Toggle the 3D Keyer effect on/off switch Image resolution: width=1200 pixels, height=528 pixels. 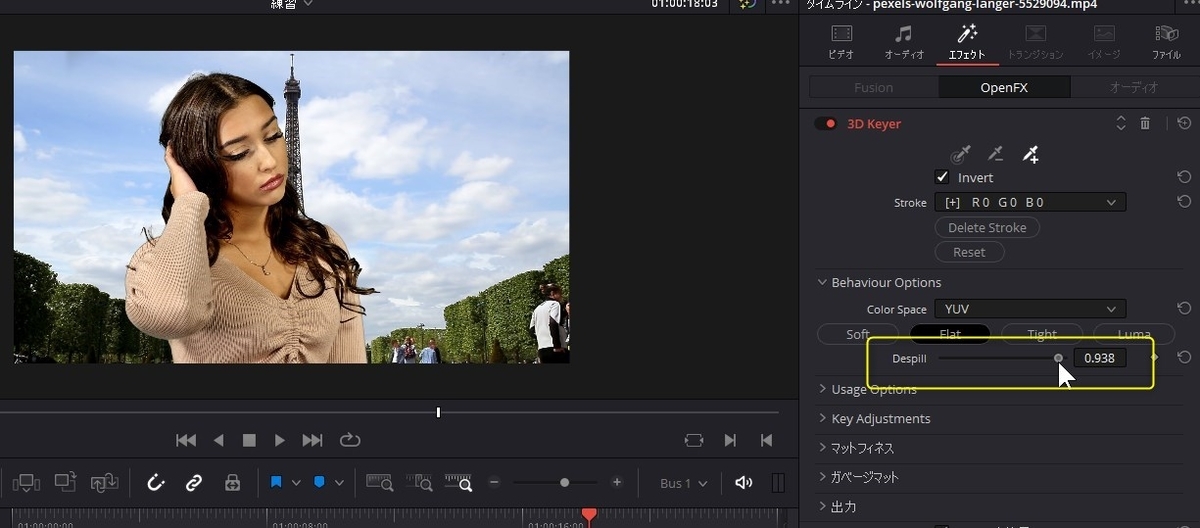pyautogui.click(x=825, y=124)
